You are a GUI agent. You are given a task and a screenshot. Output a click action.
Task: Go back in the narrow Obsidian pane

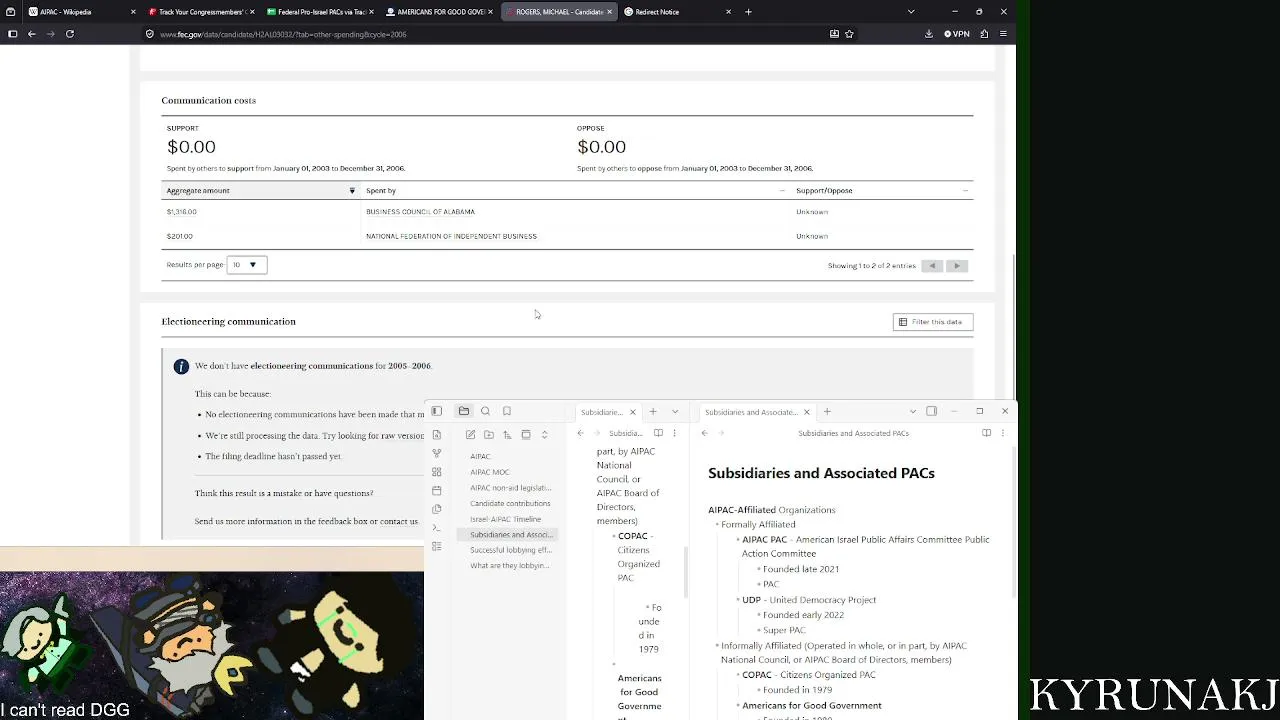[x=580, y=433]
